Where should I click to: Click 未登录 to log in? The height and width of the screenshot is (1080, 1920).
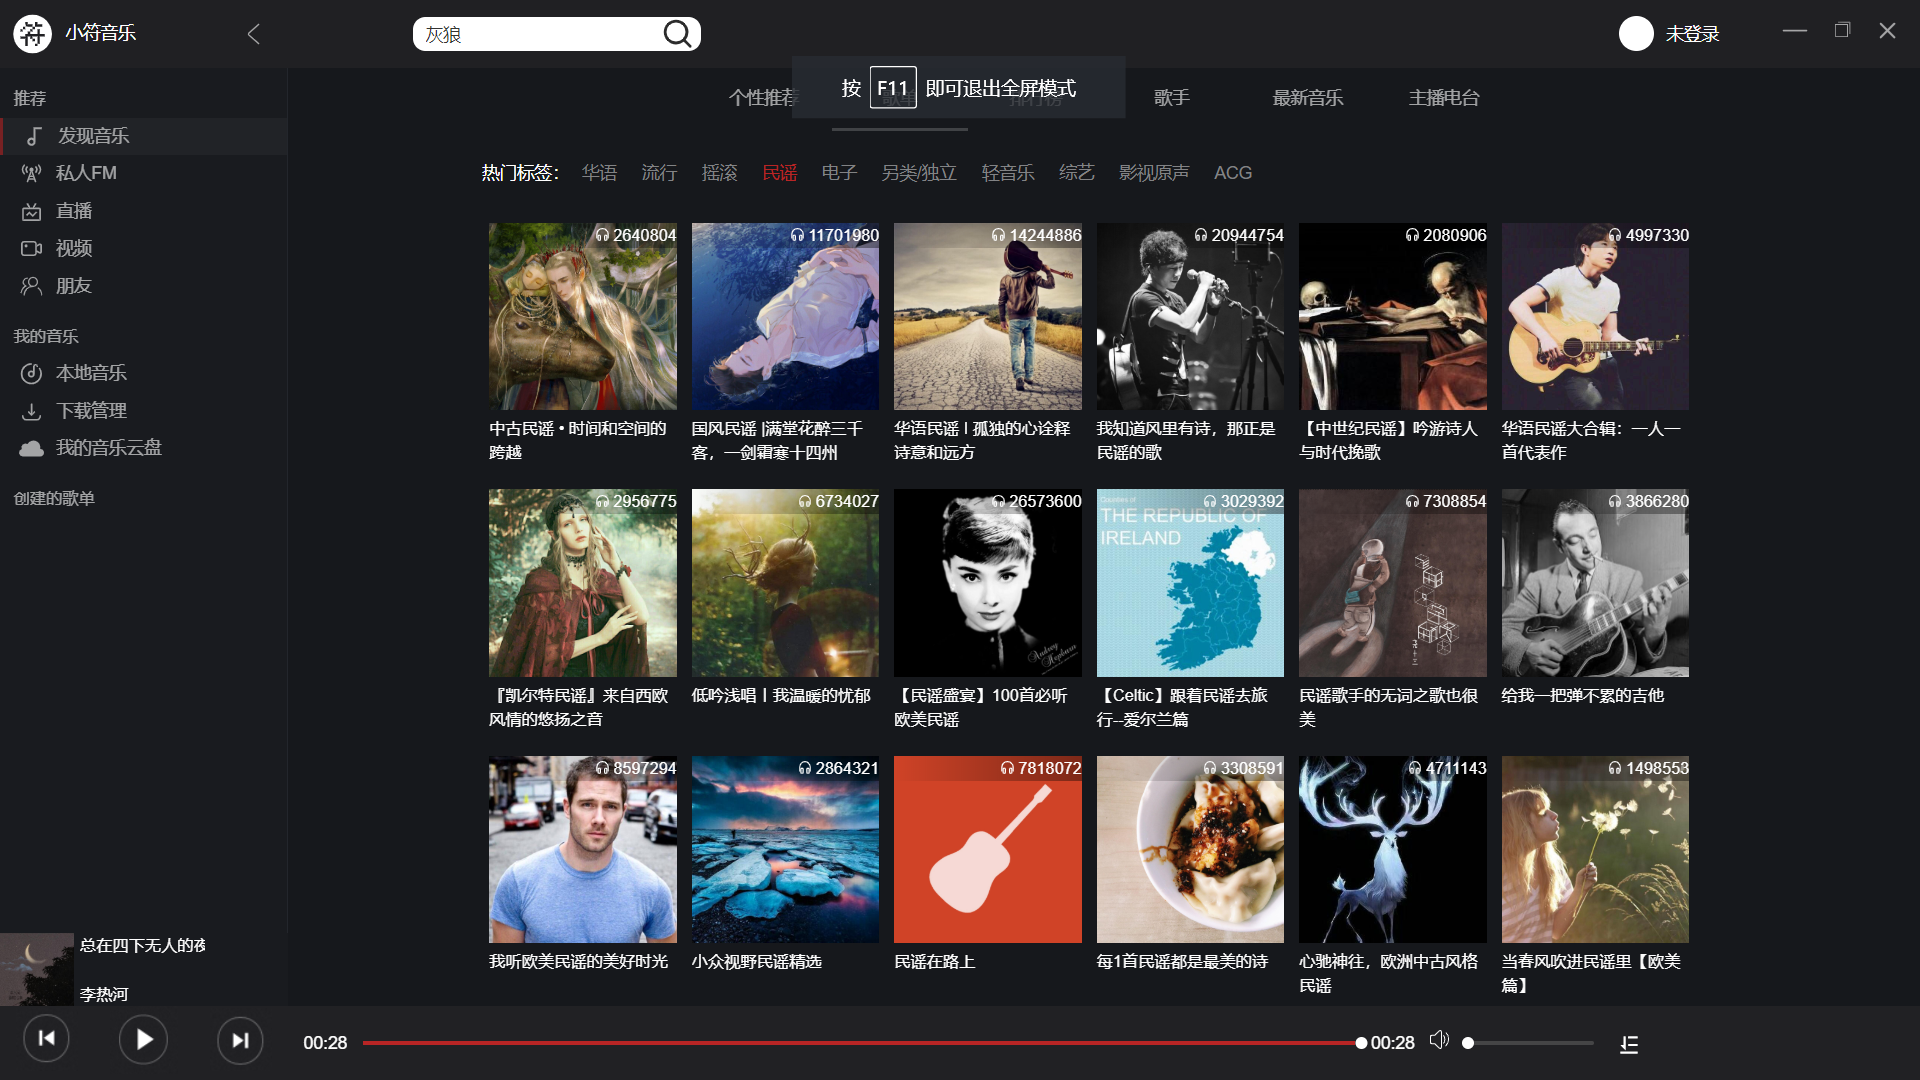tap(1692, 34)
